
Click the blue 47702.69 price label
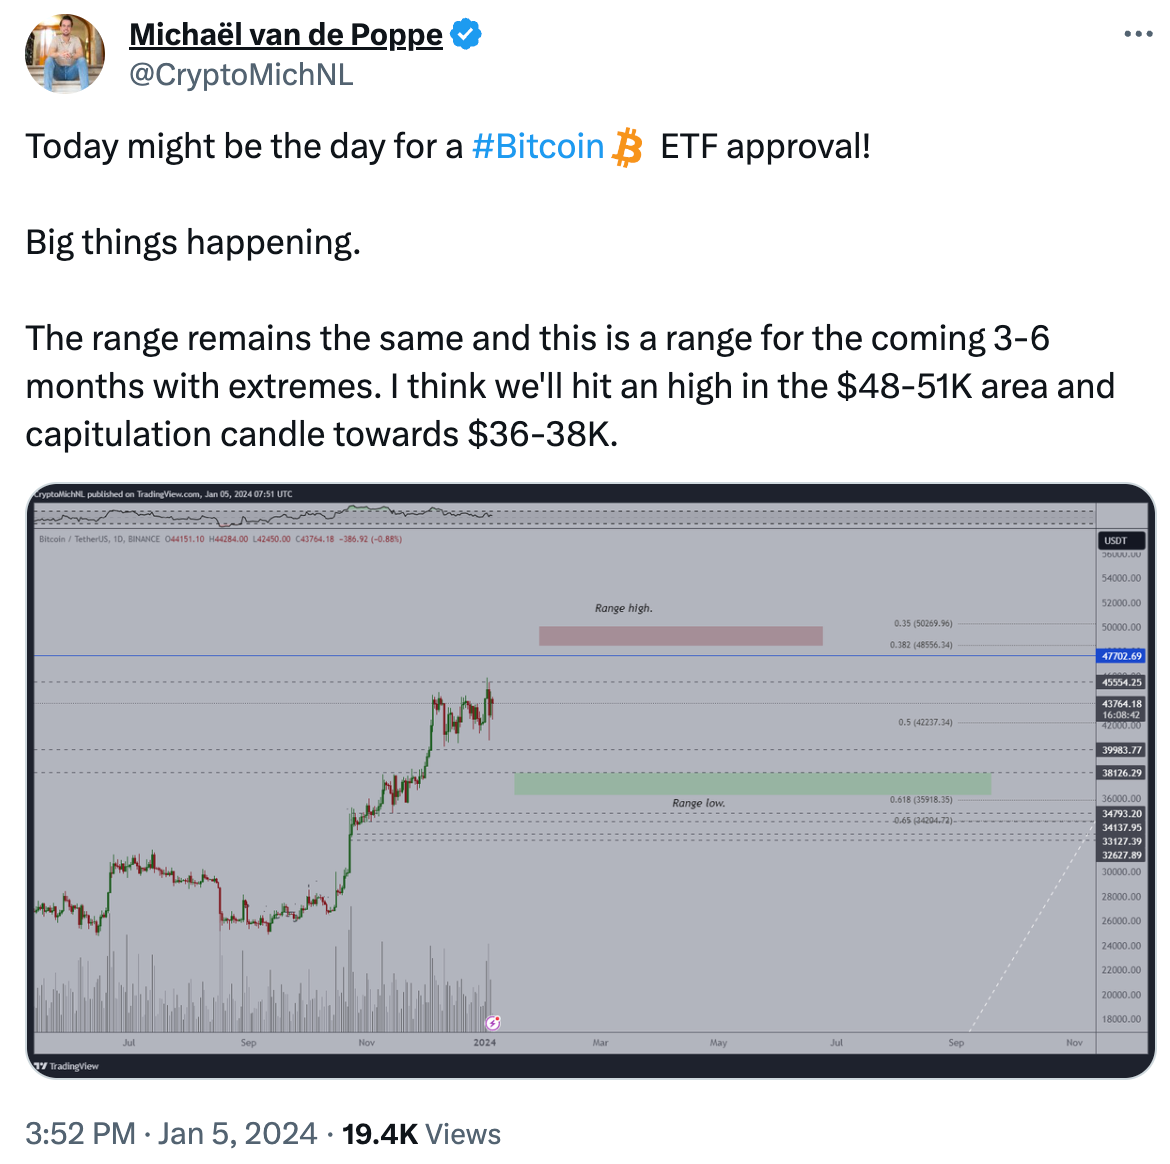click(1121, 656)
